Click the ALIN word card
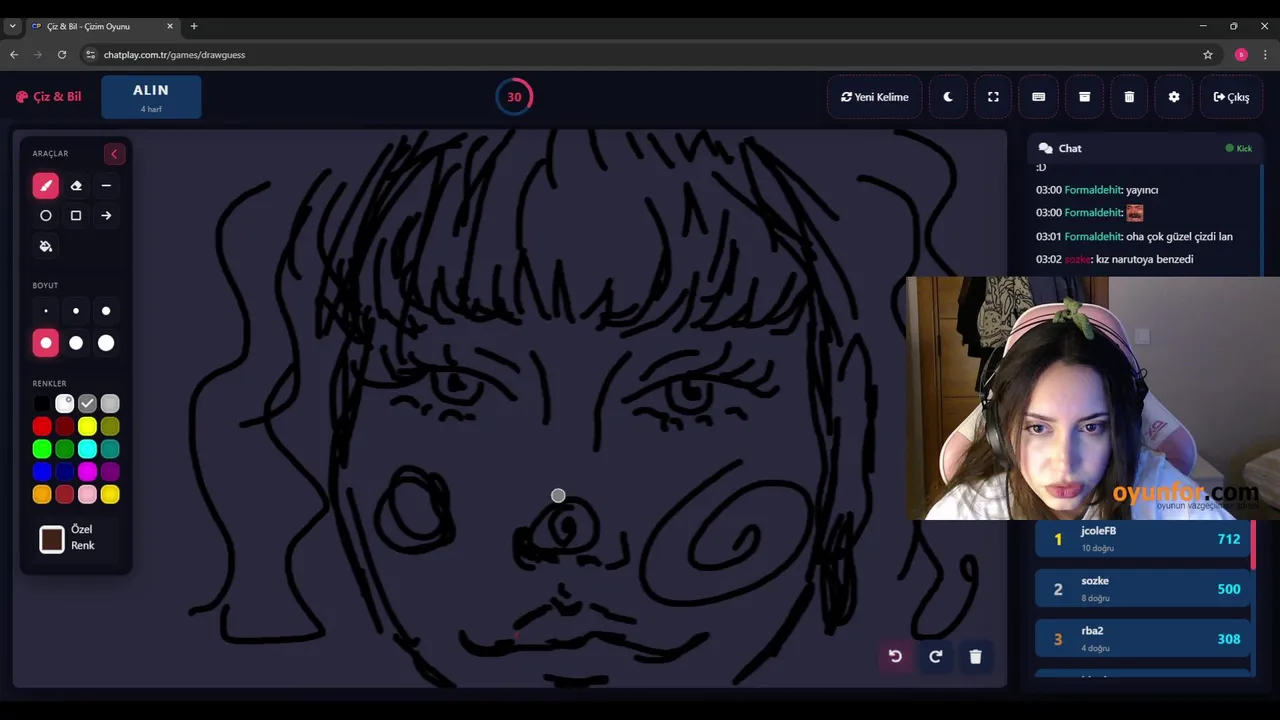The image size is (1280, 720). (x=151, y=97)
